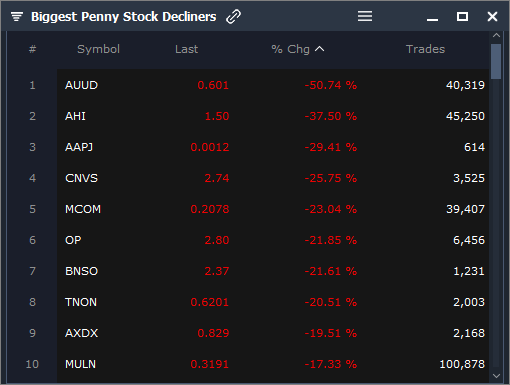The height and width of the screenshot is (385, 510).
Task: Select TNON last price 0.6201
Action: (x=210, y=302)
